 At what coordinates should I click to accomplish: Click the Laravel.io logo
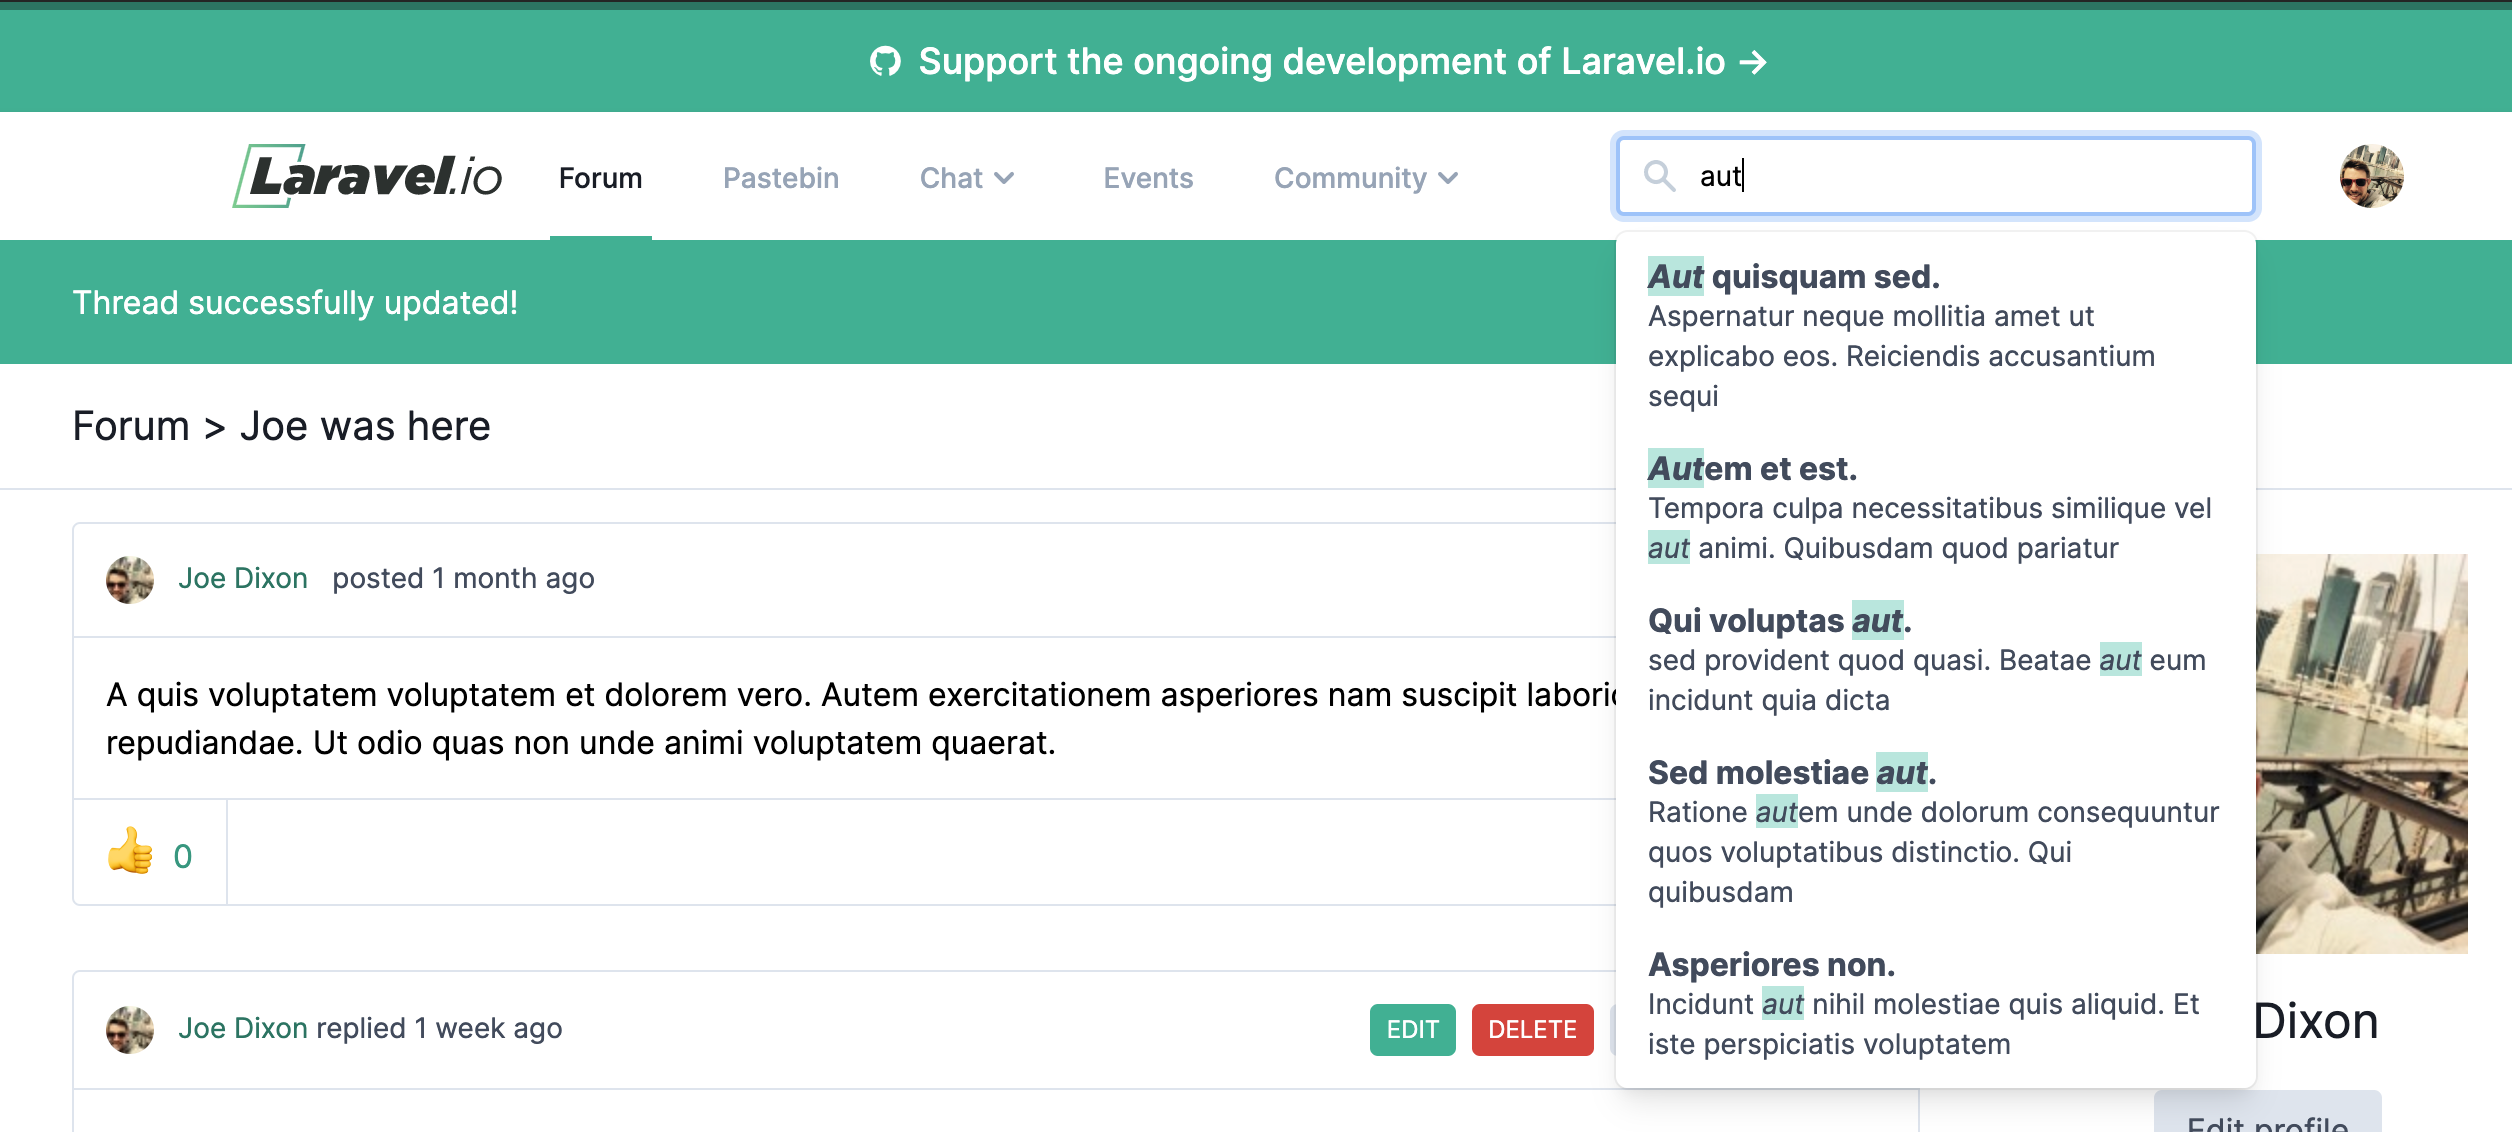click(x=367, y=176)
